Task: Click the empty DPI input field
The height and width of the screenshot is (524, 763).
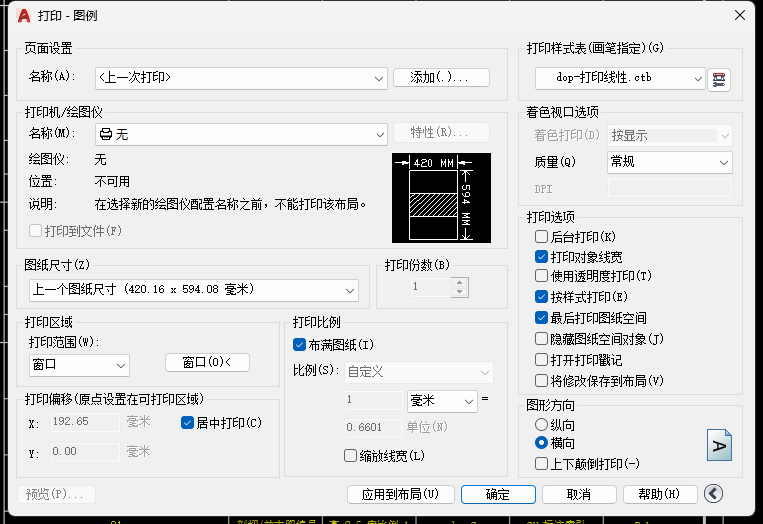Action: click(x=670, y=188)
